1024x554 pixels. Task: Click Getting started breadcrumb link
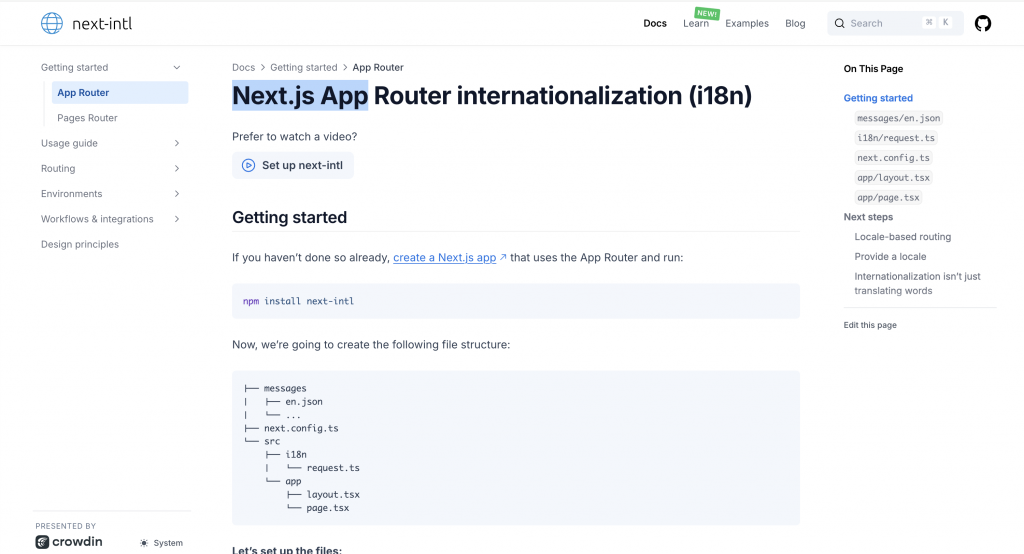click(x=304, y=67)
